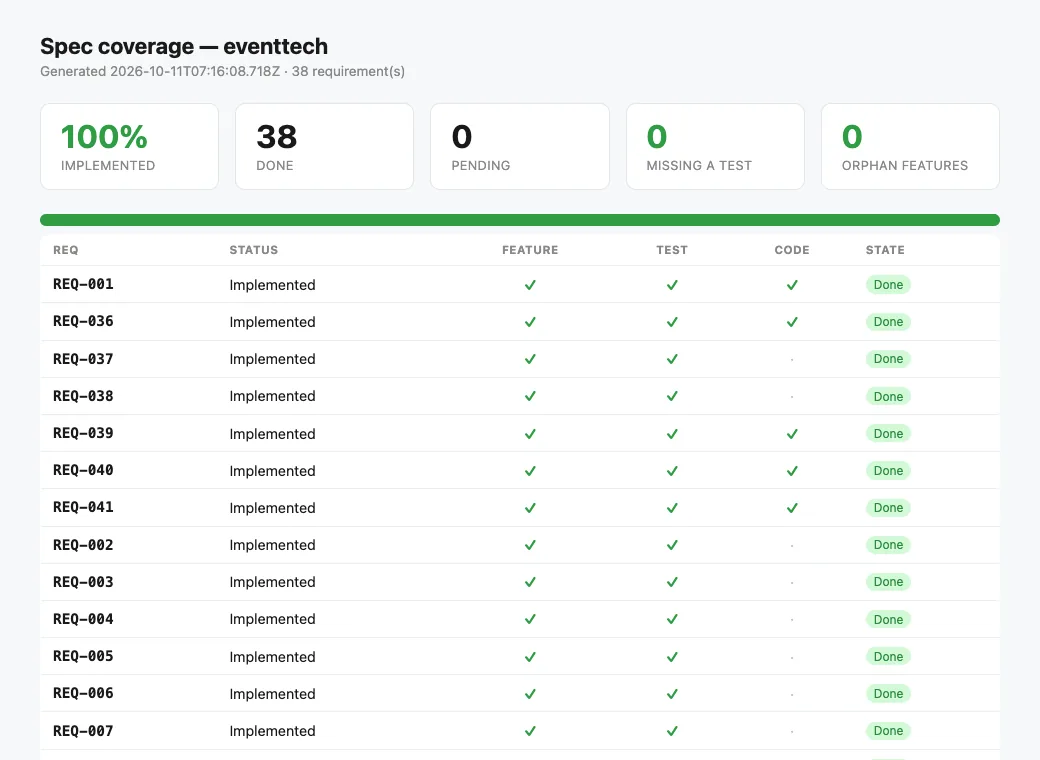This screenshot has width=1040, height=760.
Task: Click the feature checkmark for REQ-037
Action: (530, 359)
